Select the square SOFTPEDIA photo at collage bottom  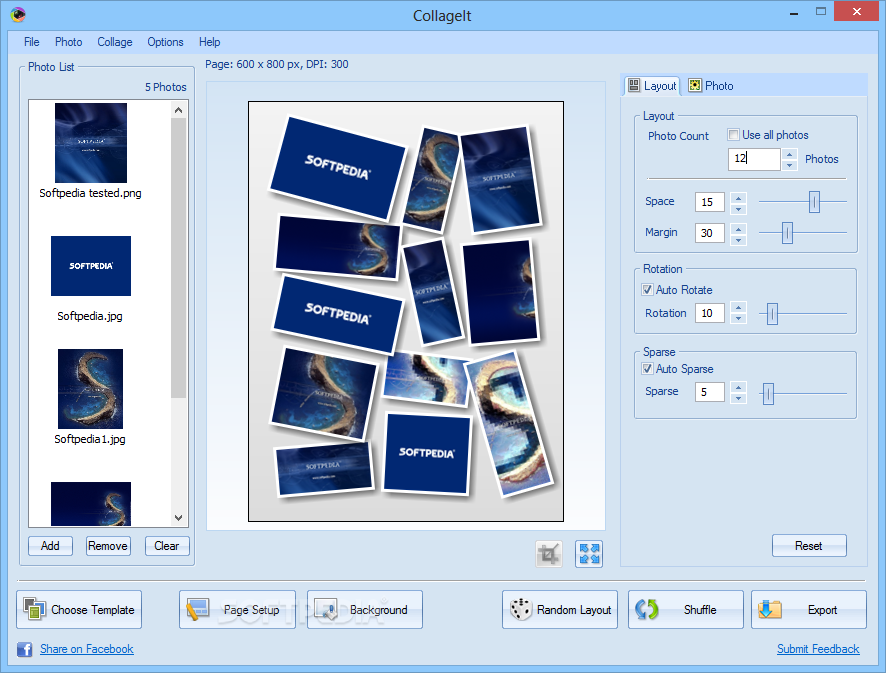pyautogui.click(x=427, y=453)
